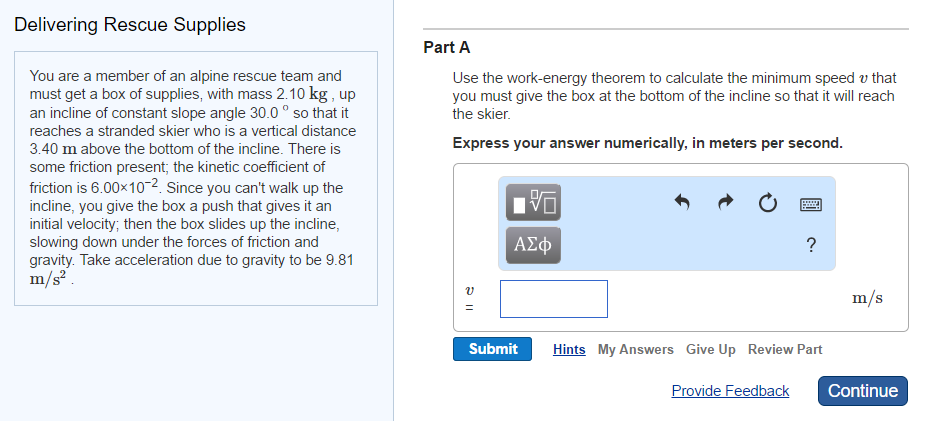Open the math templates (square root) palette
This screenshot has width=931, height=421.
pos(533,203)
